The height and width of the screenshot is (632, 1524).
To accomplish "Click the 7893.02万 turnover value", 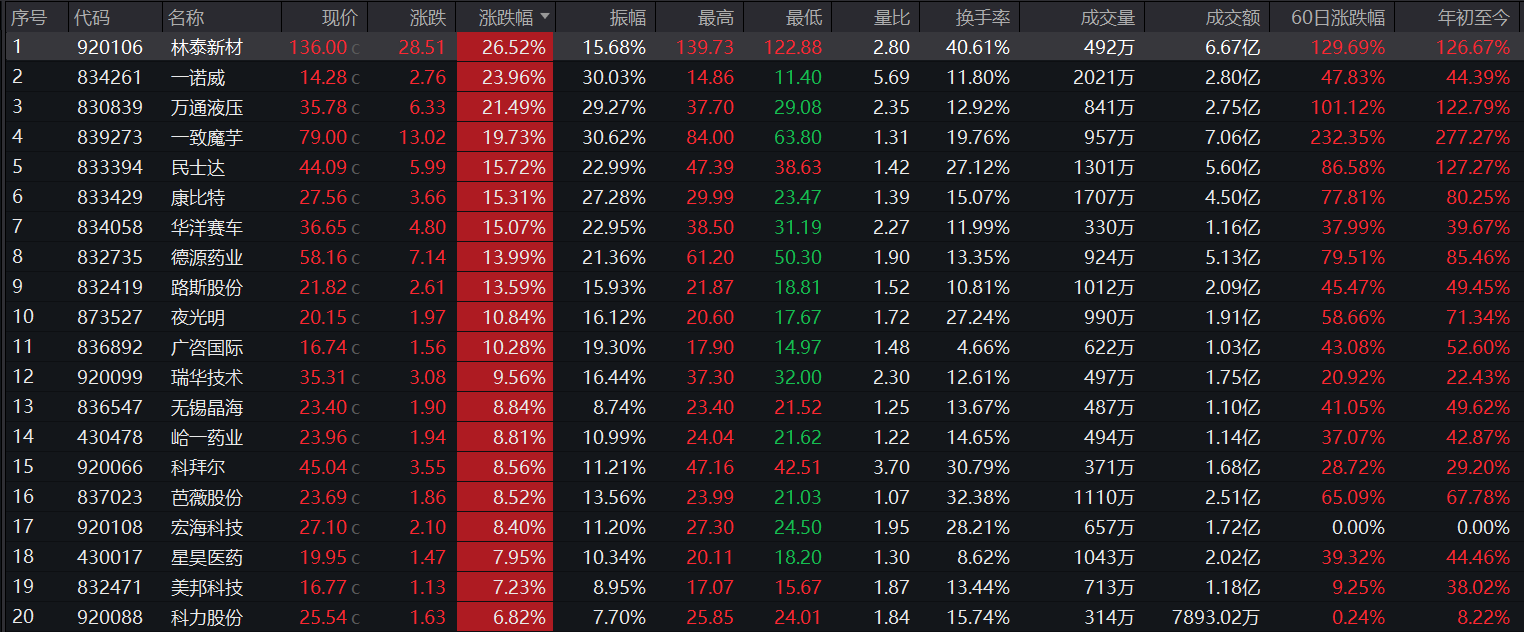I will pos(1216,617).
